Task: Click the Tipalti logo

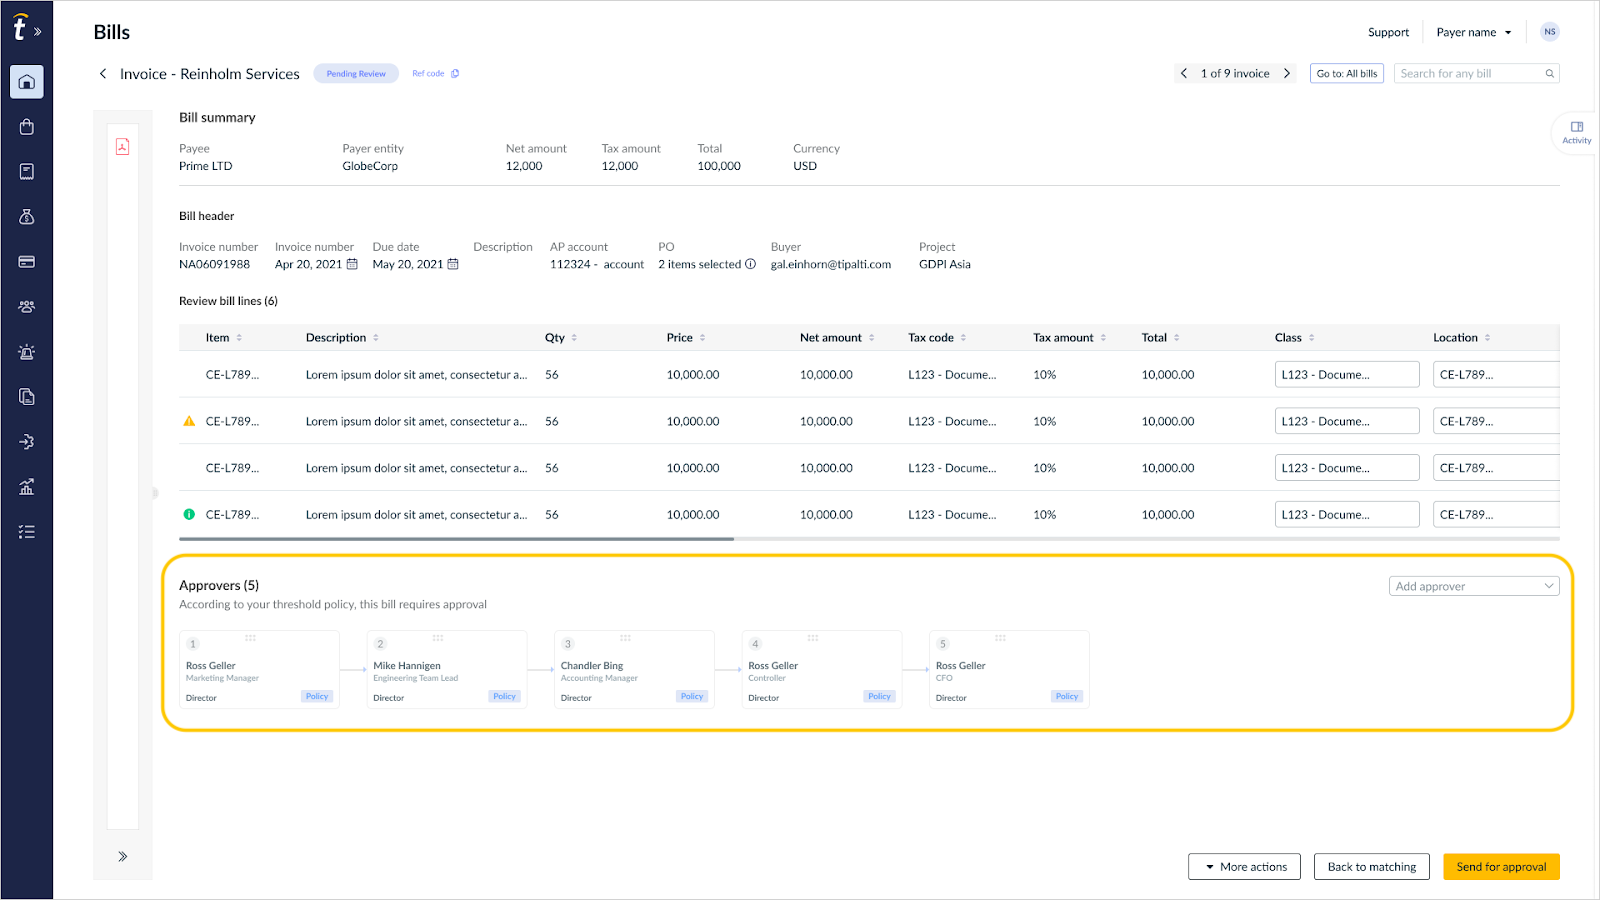Action: click(19, 28)
